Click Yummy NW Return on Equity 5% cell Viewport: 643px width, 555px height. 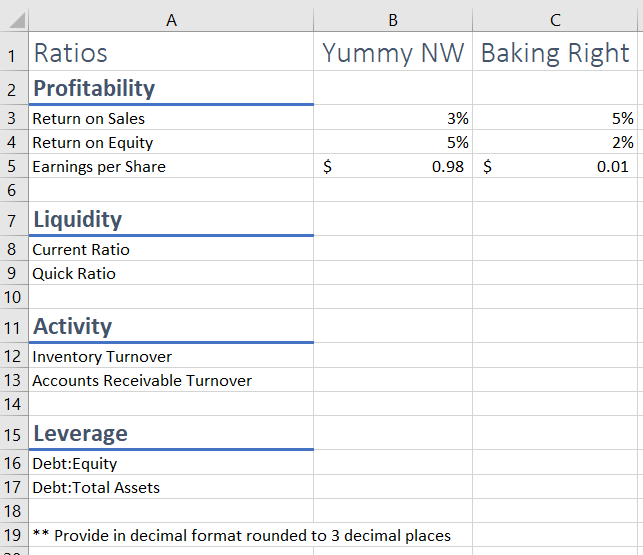(x=393, y=142)
